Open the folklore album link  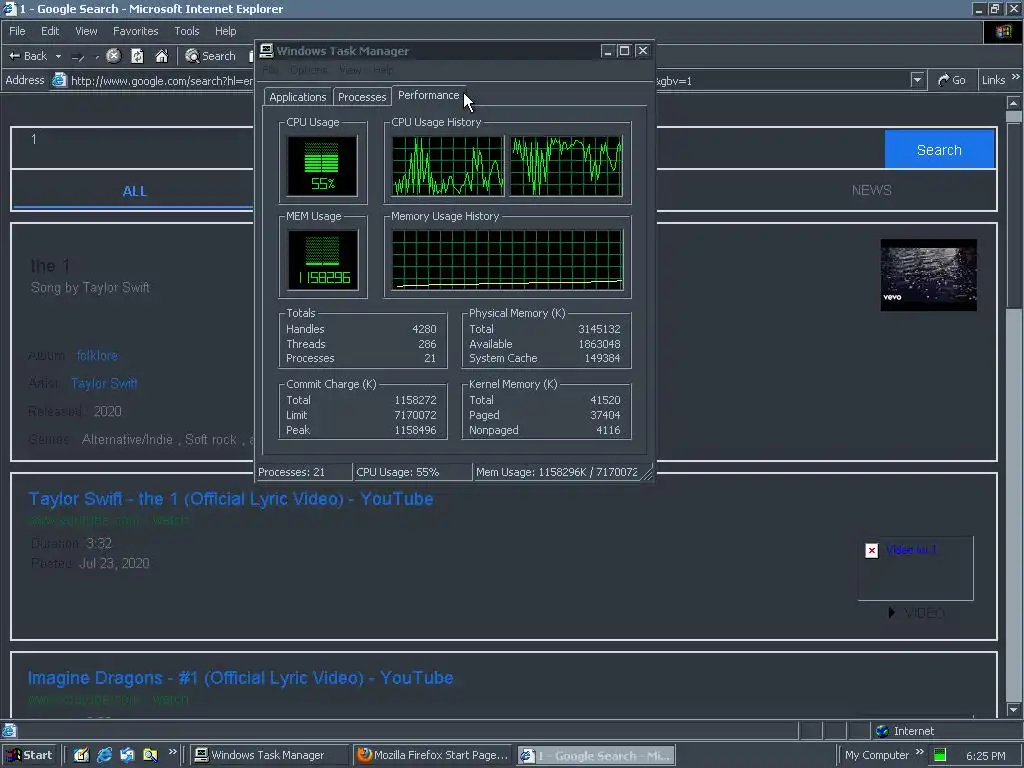point(97,355)
